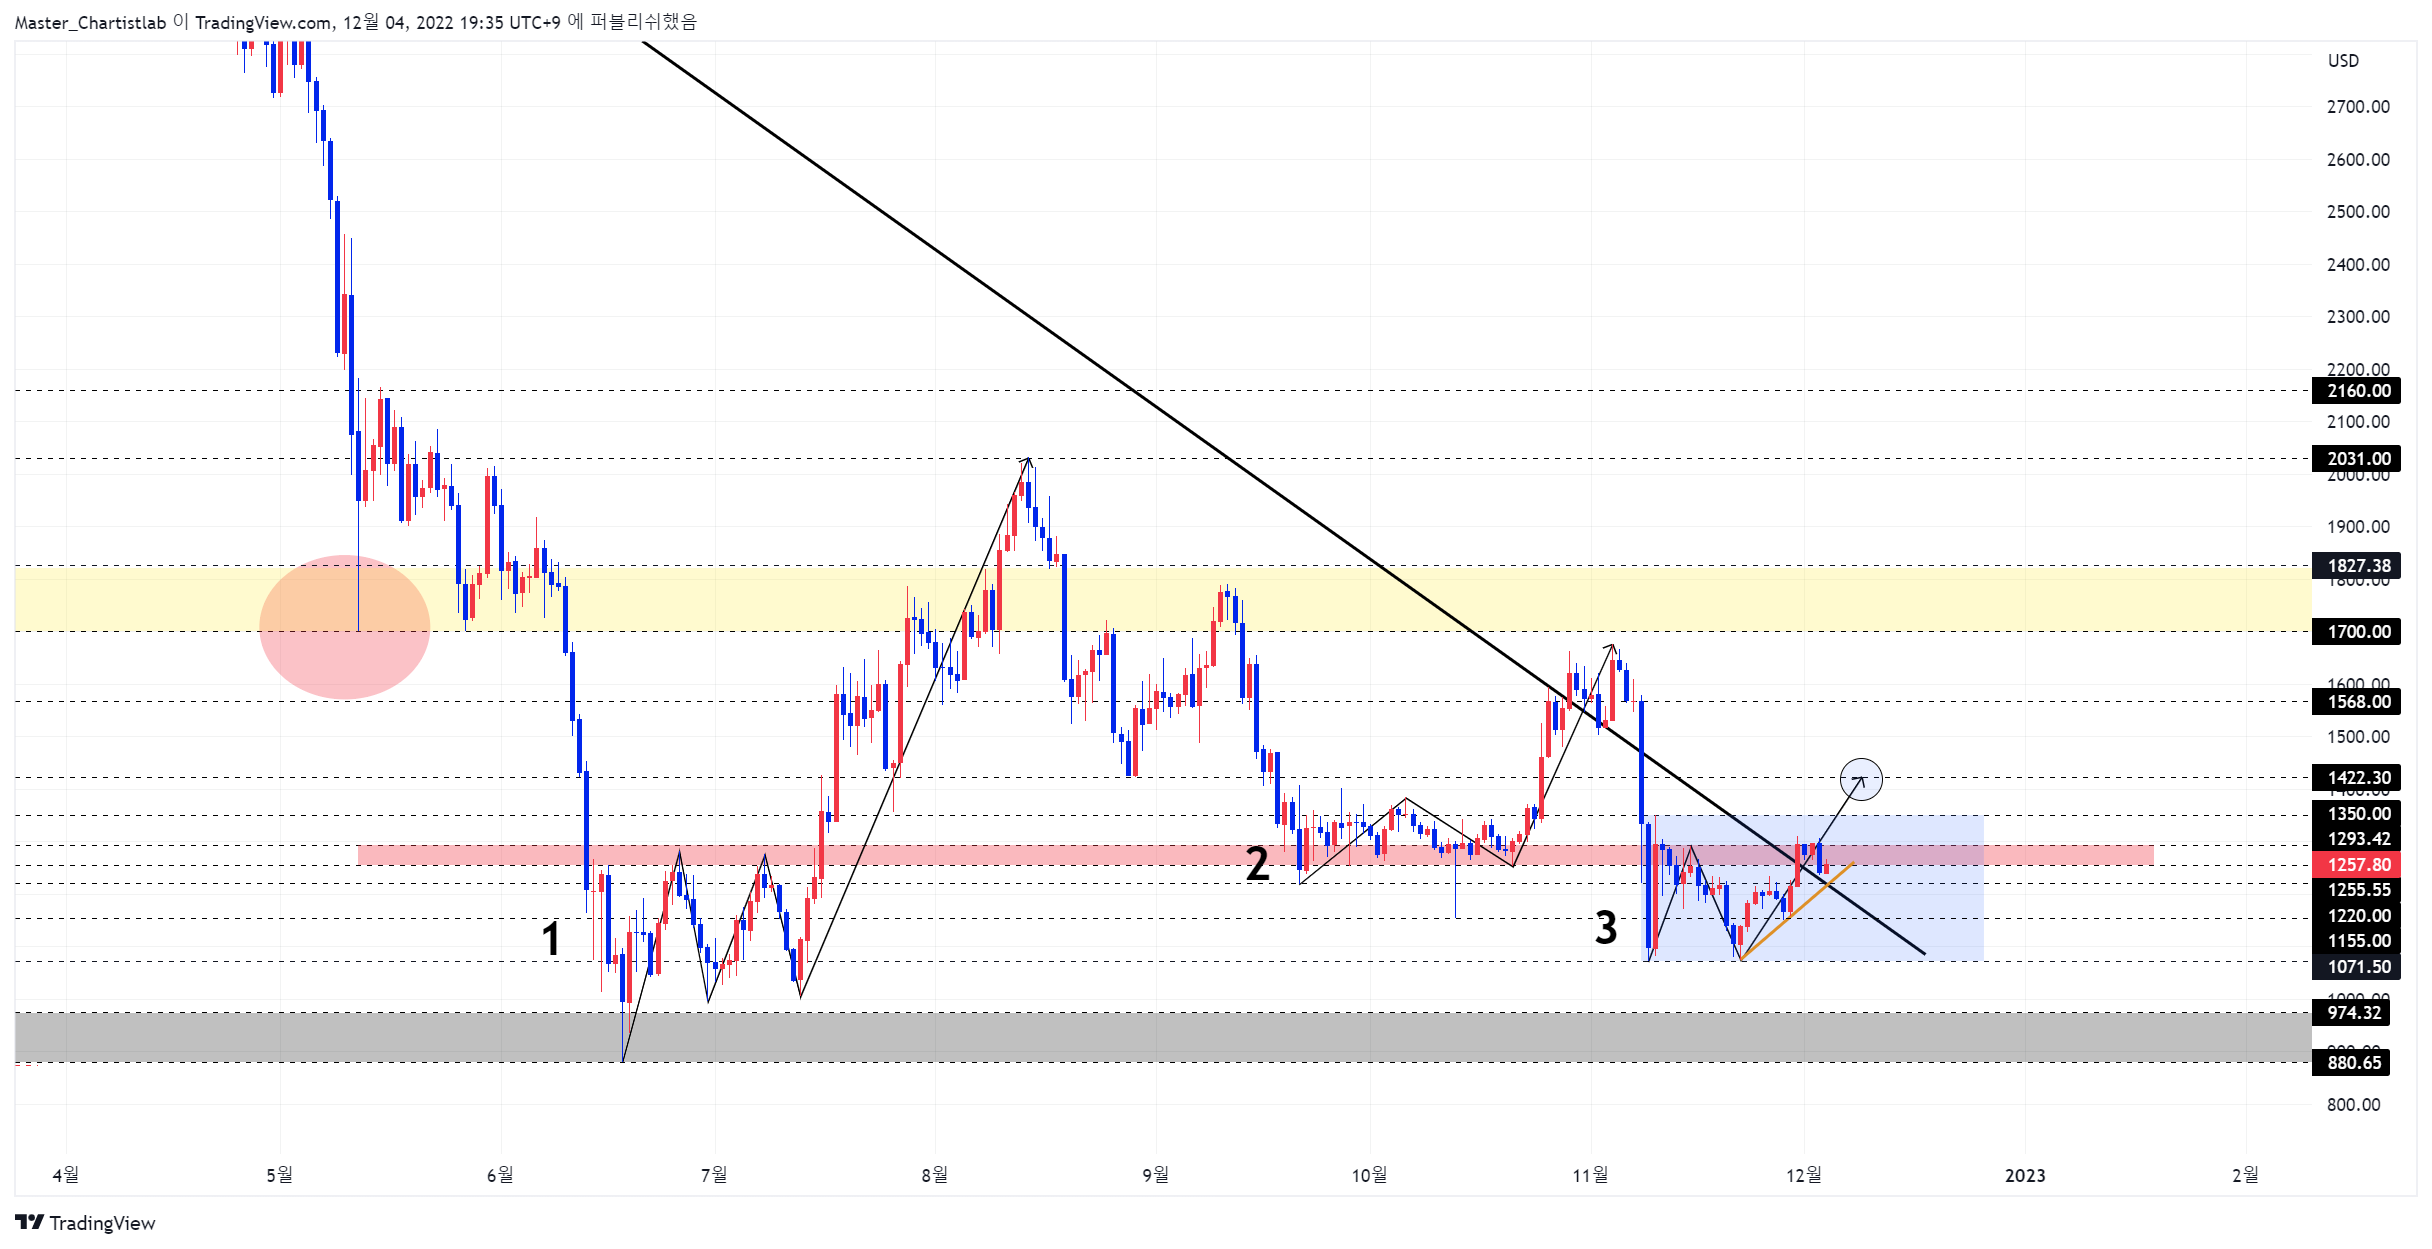Click the pink ellipse highlight on chart

pyautogui.click(x=344, y=627)
